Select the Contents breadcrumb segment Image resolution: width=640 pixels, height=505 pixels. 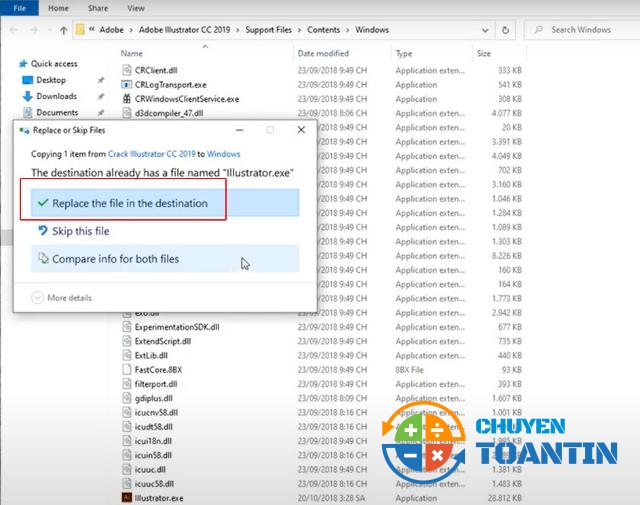tap(323, 30)
